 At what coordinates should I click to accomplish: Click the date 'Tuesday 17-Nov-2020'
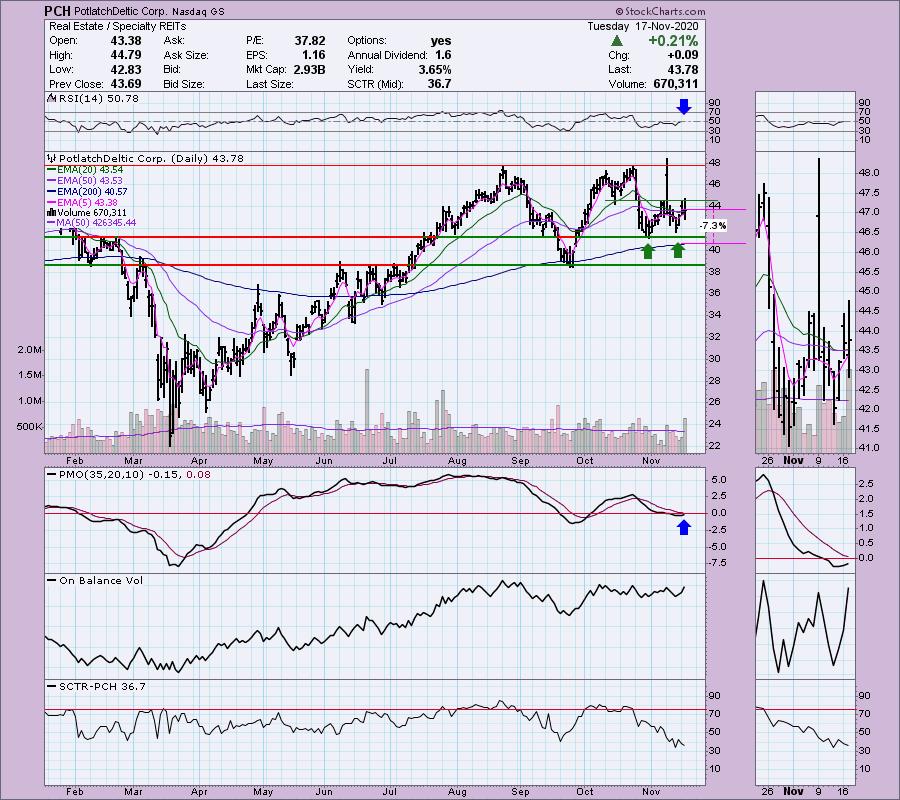tap(643, 26)
